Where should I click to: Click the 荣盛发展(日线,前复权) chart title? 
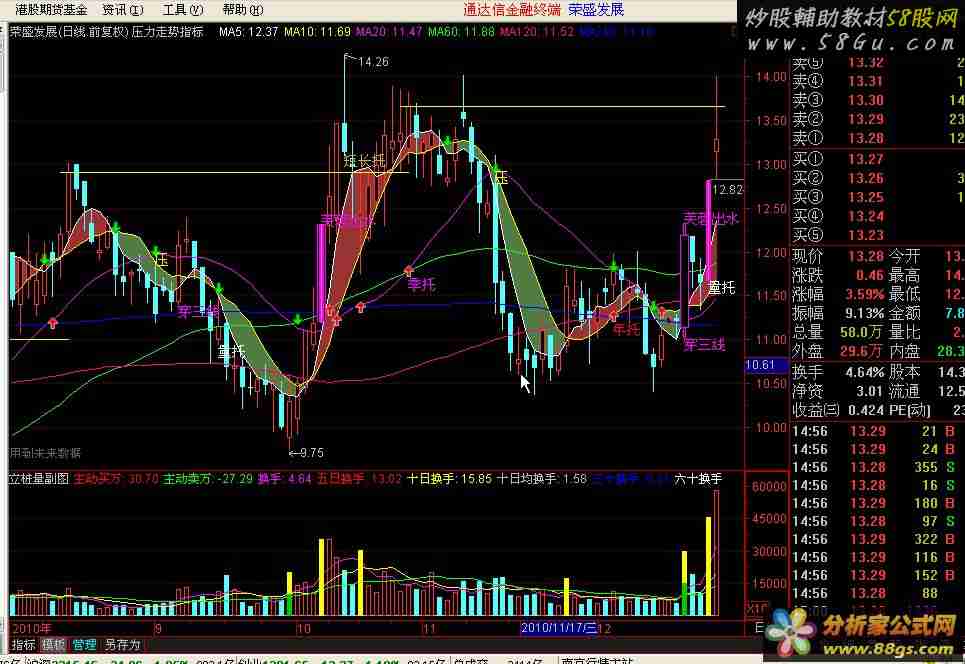[x=68, y=32]
